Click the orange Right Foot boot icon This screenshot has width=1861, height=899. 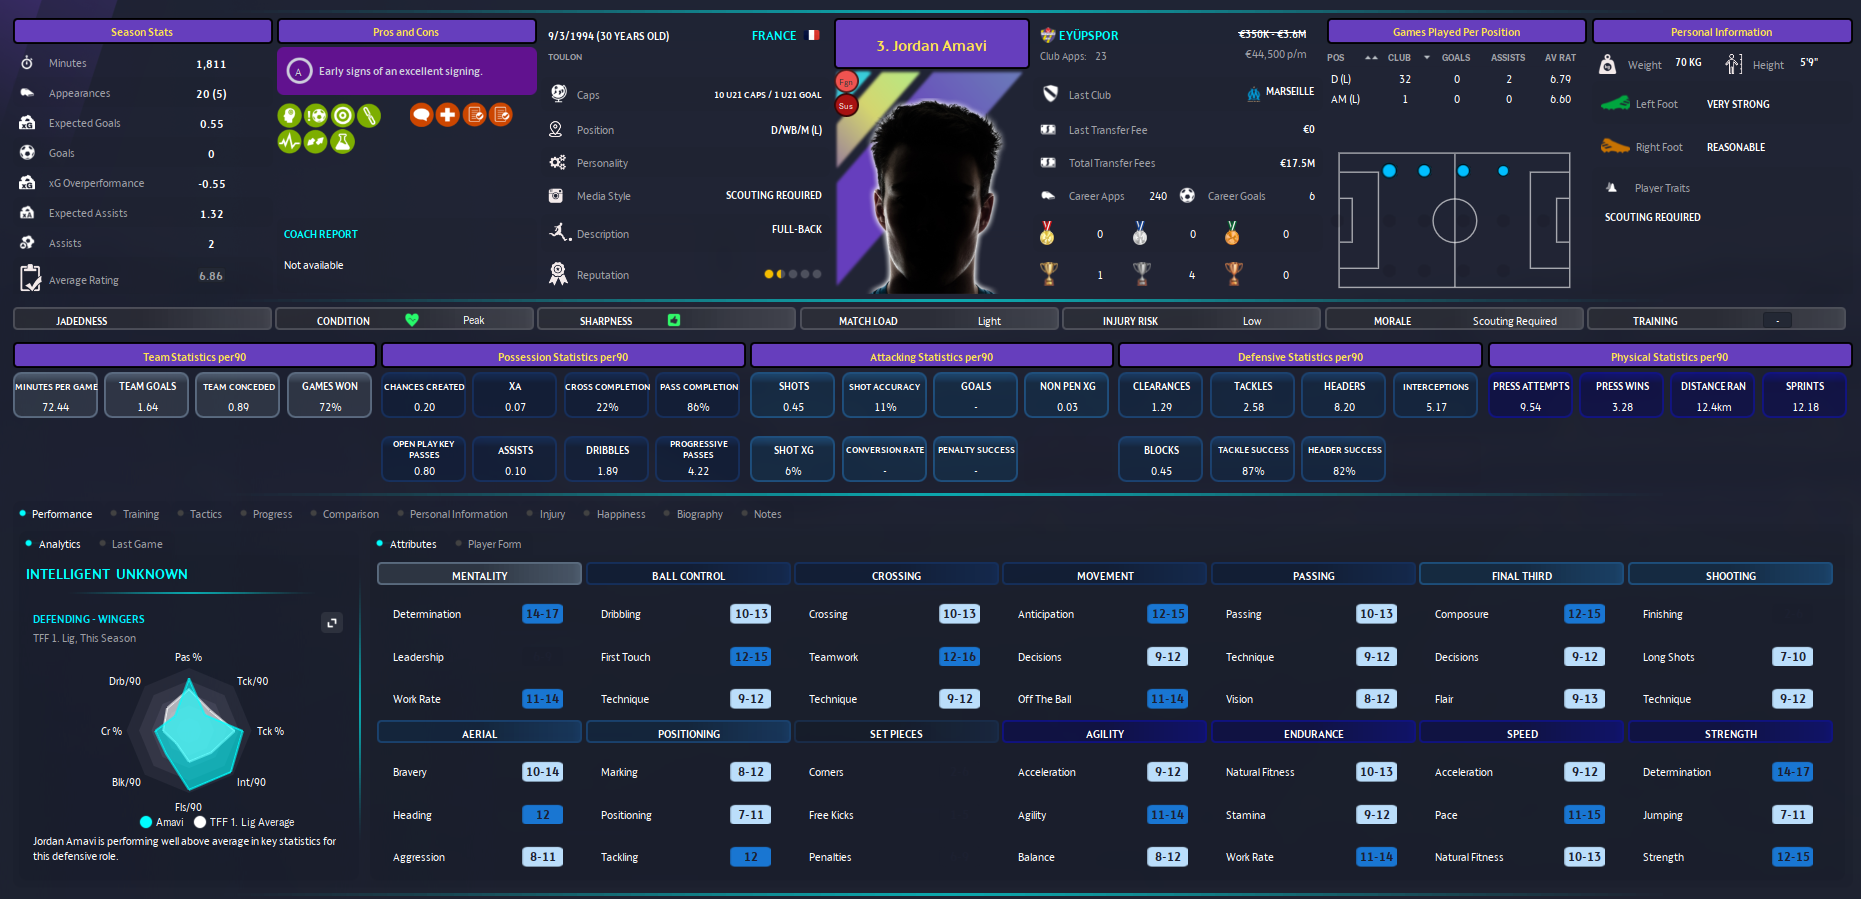click(1615, 146)
